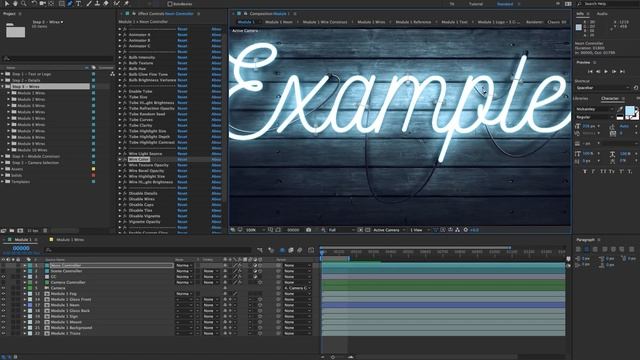Viewport: 640px width, 360px height.
Task: Toggle Faux Bold in the Character panel
Action: click(585, 171)
